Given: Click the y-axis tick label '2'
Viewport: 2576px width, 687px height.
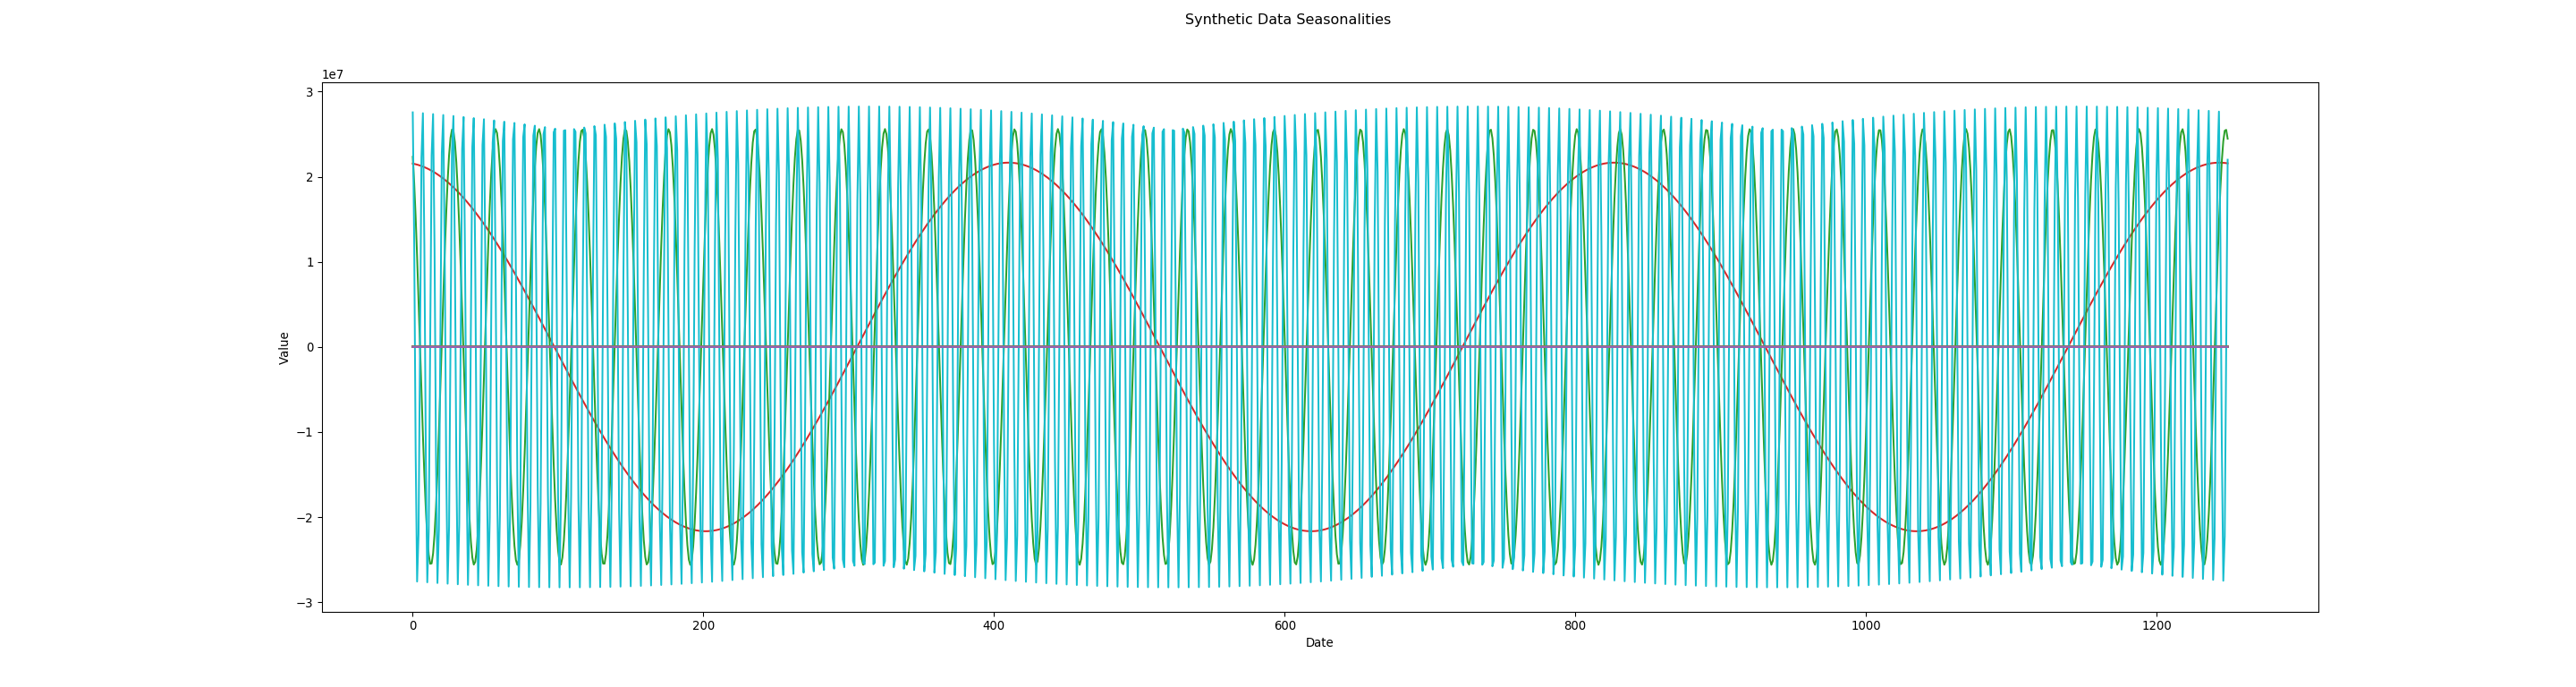Looking at the screenshot, I should (x=310, y=178).
